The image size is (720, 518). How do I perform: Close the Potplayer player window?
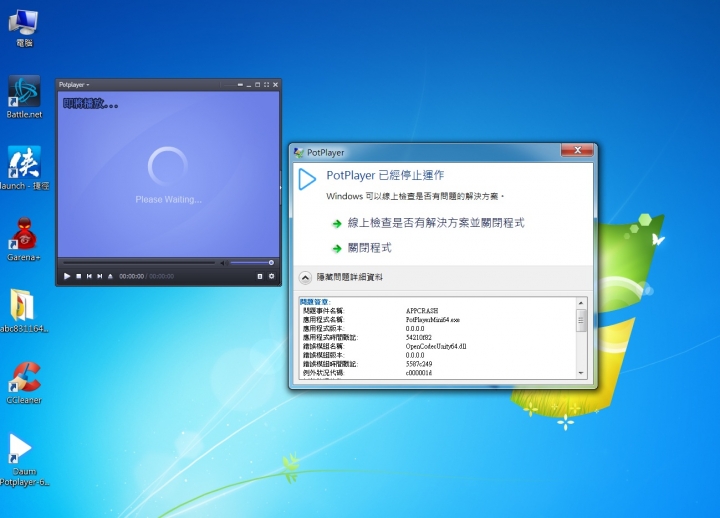(x=276, y=84)
